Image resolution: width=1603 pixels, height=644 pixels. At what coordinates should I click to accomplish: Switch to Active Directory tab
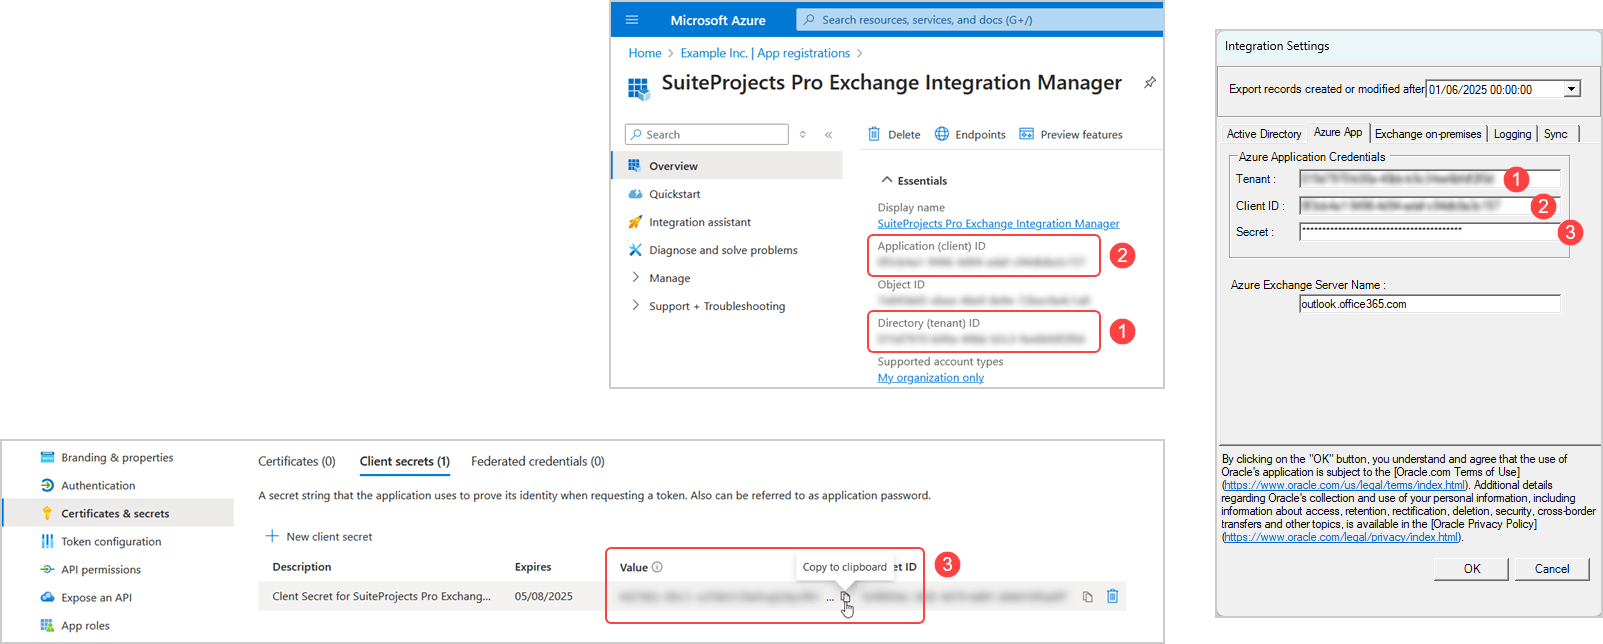coord(1264,134)
